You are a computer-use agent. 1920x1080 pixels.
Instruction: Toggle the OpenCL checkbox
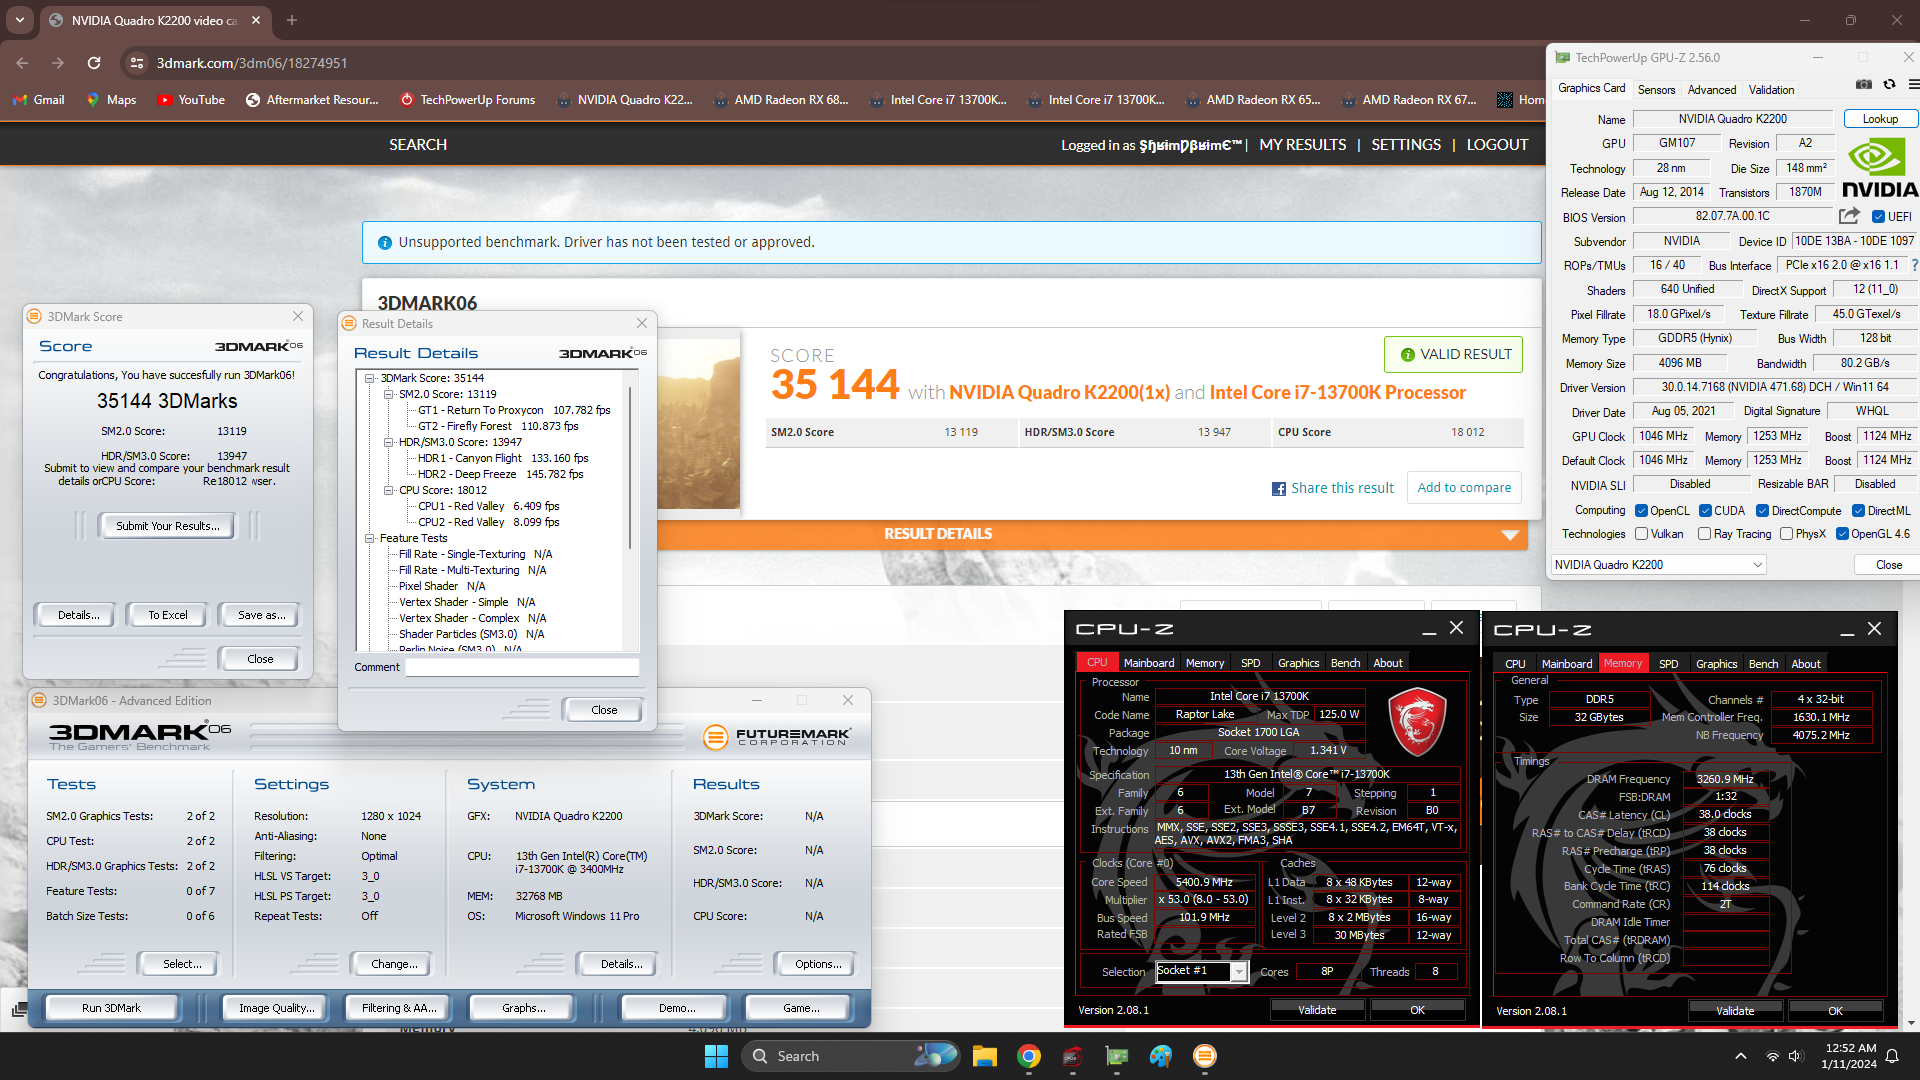(x=1641, y=511)
